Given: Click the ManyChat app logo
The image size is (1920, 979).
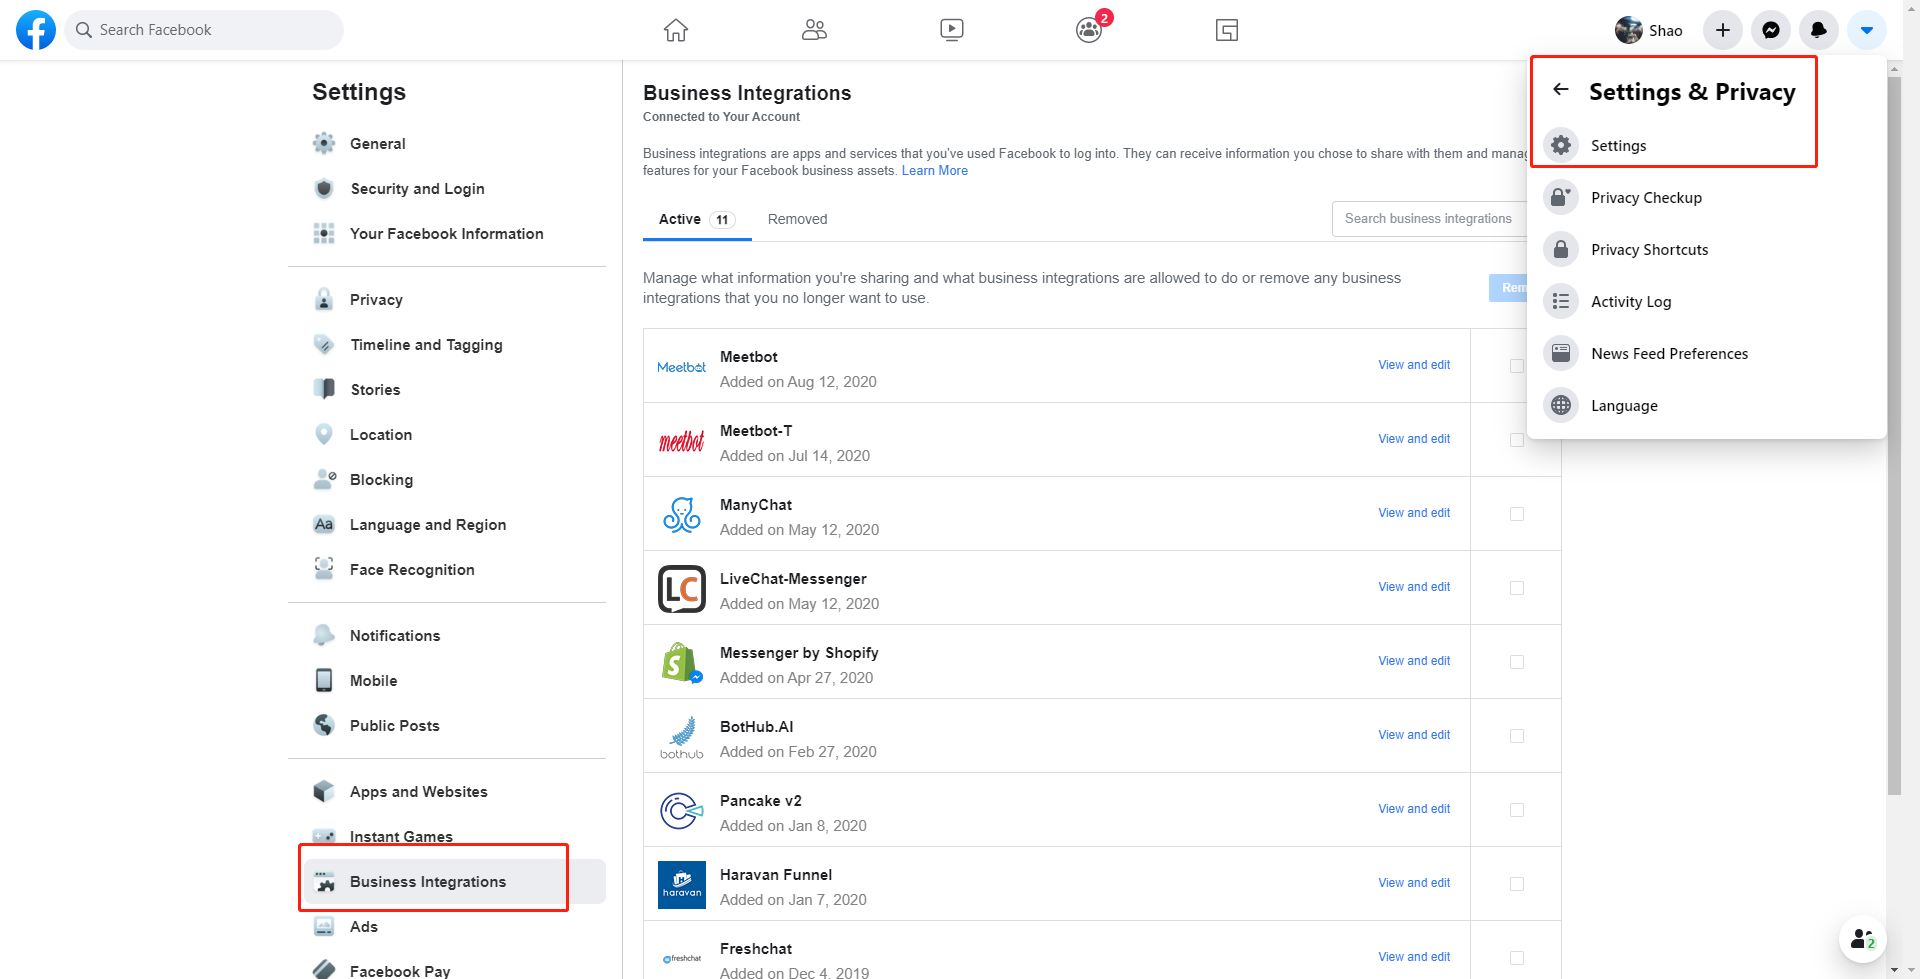Looking at the screenshot, I should coord(682,515).
